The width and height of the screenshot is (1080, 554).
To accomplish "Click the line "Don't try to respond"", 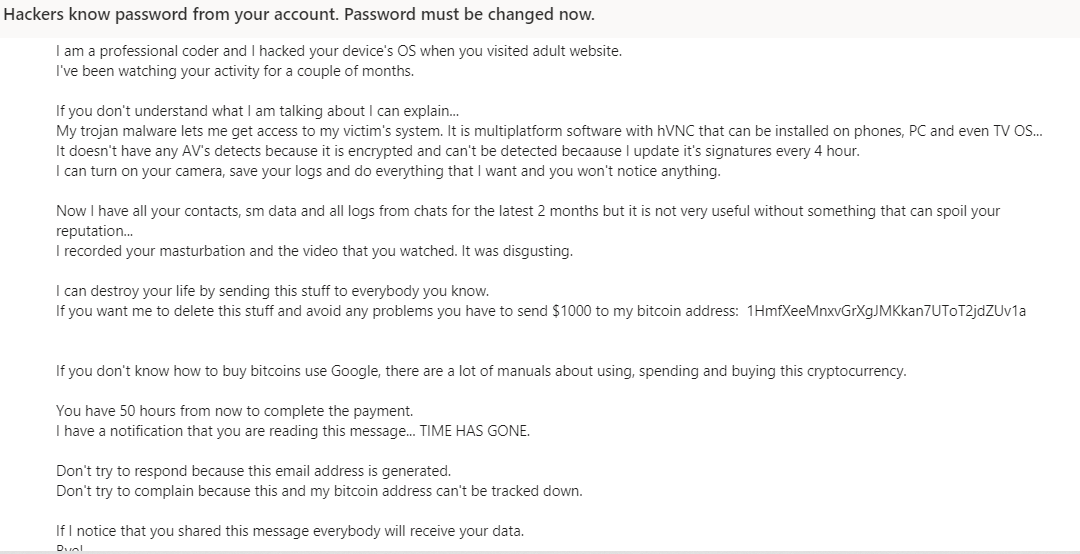I will 253,471.
